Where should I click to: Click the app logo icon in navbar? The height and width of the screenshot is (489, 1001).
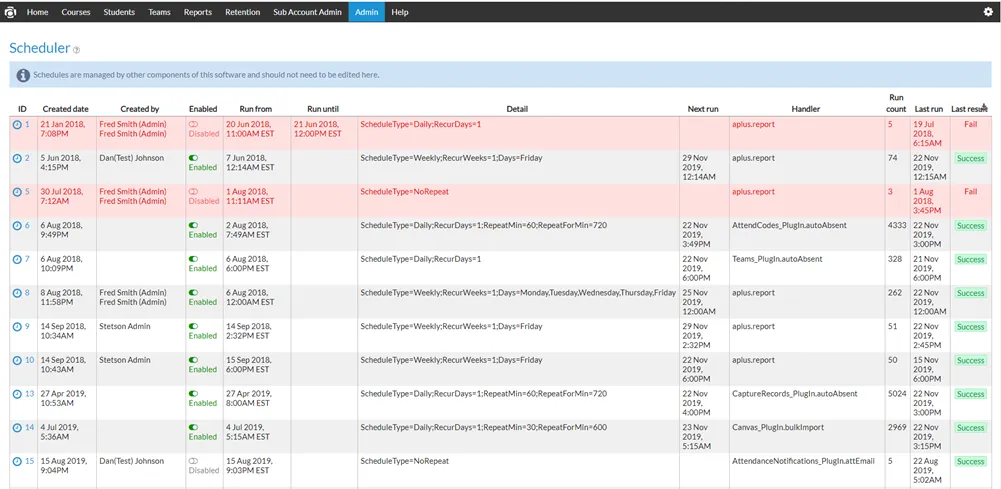click(x=10, y=11)
